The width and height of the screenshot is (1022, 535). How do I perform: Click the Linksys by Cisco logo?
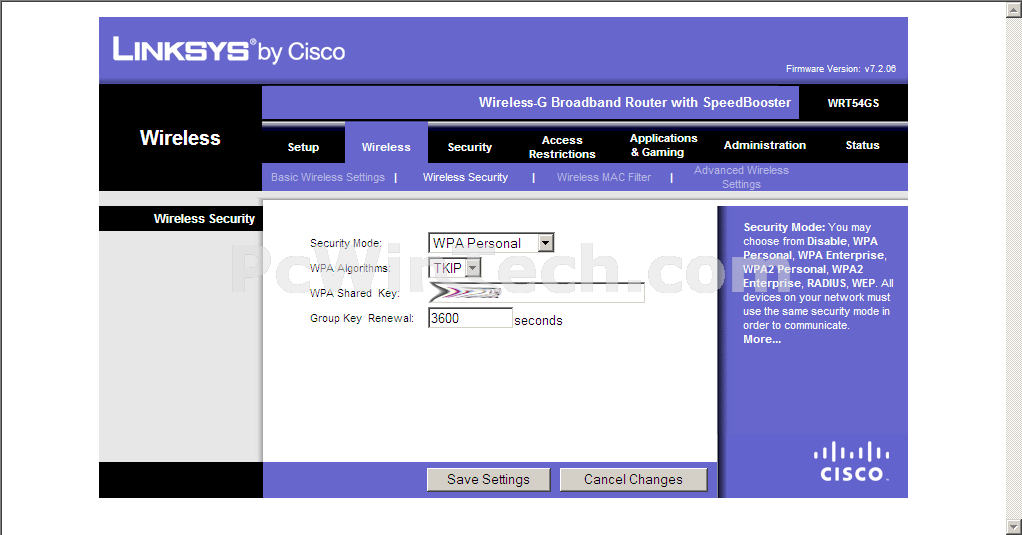(x=229, y=50)
